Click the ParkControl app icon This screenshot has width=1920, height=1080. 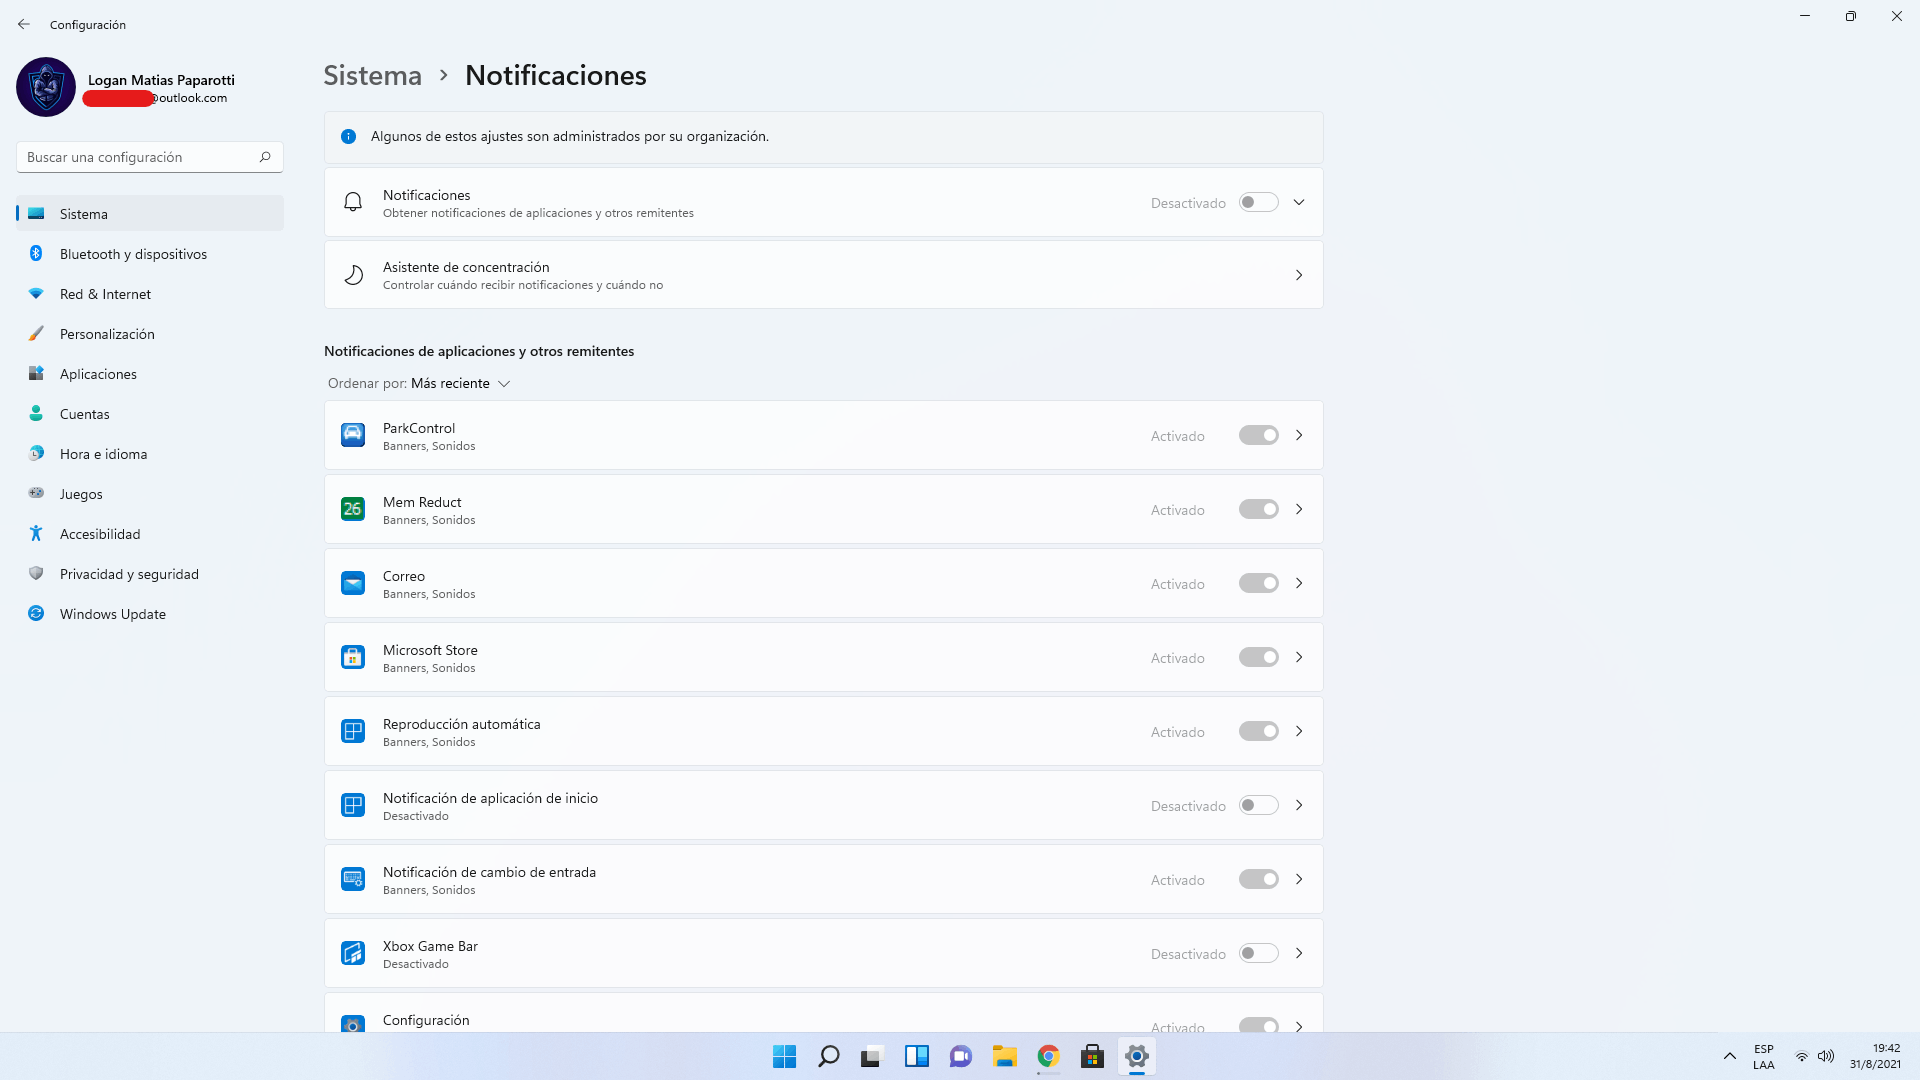pos(353,435)
